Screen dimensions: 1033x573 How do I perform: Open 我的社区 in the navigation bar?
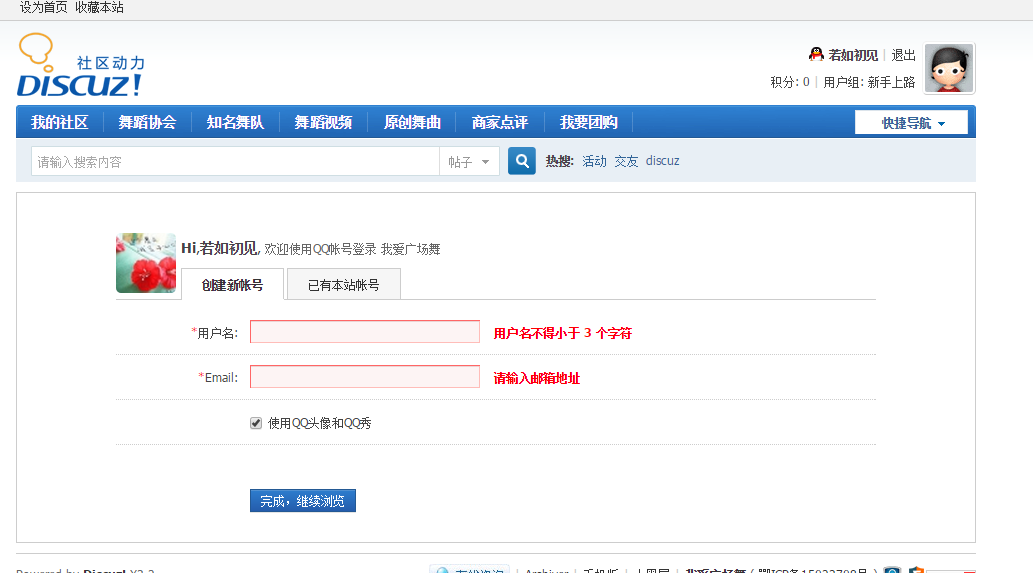(x=59, y=123)
